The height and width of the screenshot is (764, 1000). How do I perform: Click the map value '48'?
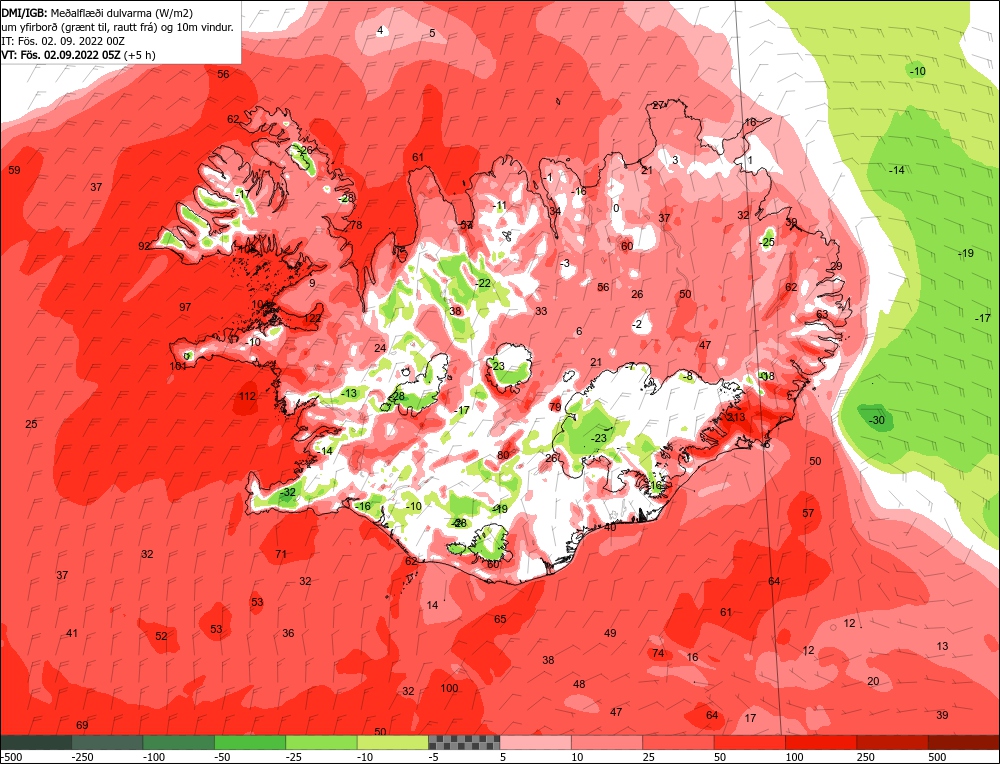[x=579, y=684]
